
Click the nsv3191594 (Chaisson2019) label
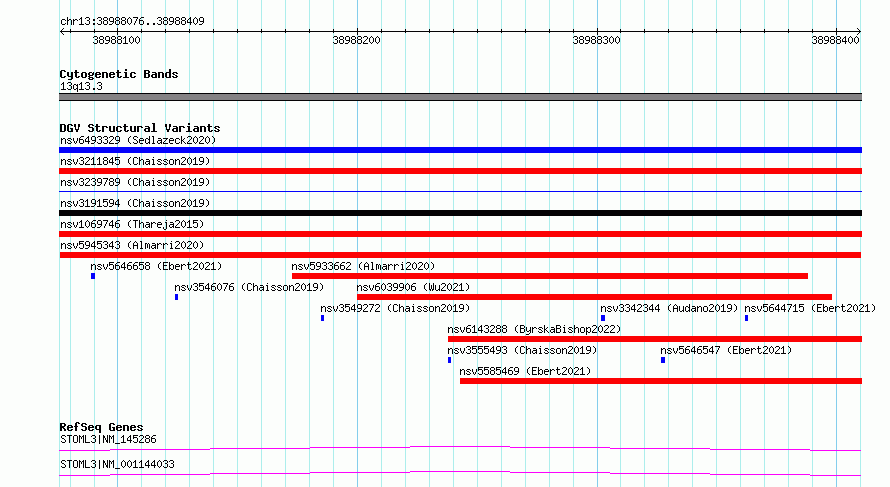click(x=135, y=203)
